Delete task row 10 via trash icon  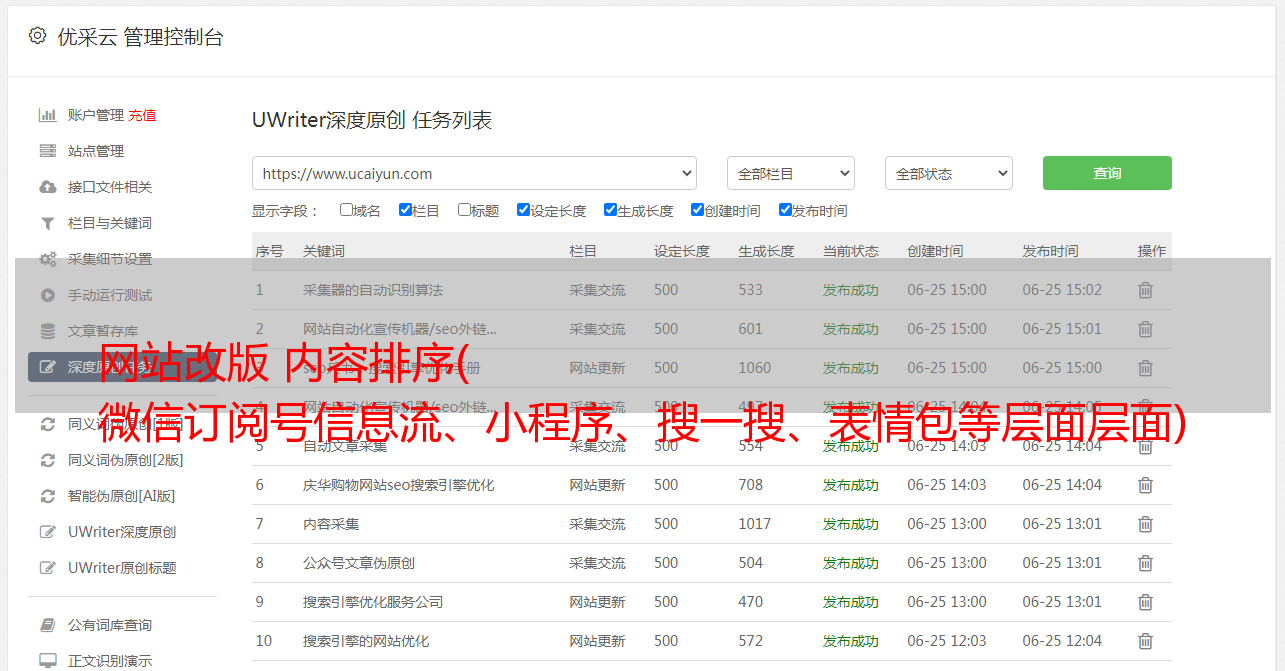[1145, 641]
